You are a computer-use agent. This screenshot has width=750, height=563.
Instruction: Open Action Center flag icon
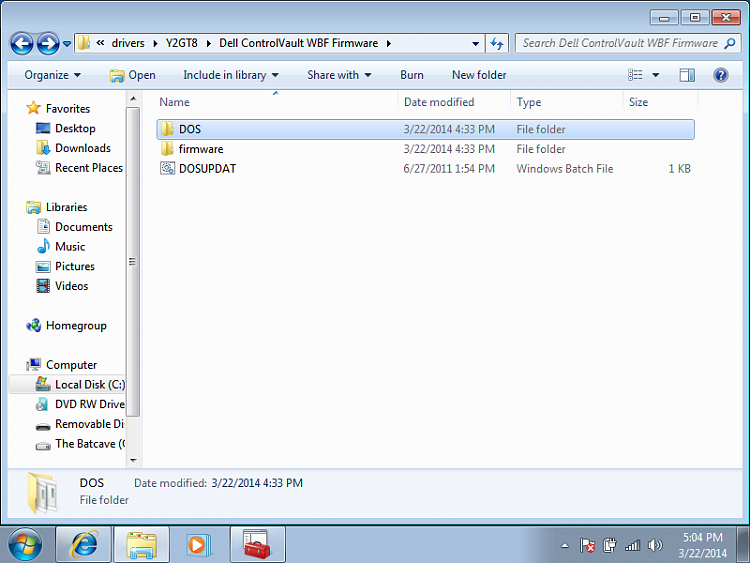pos(587,545)
